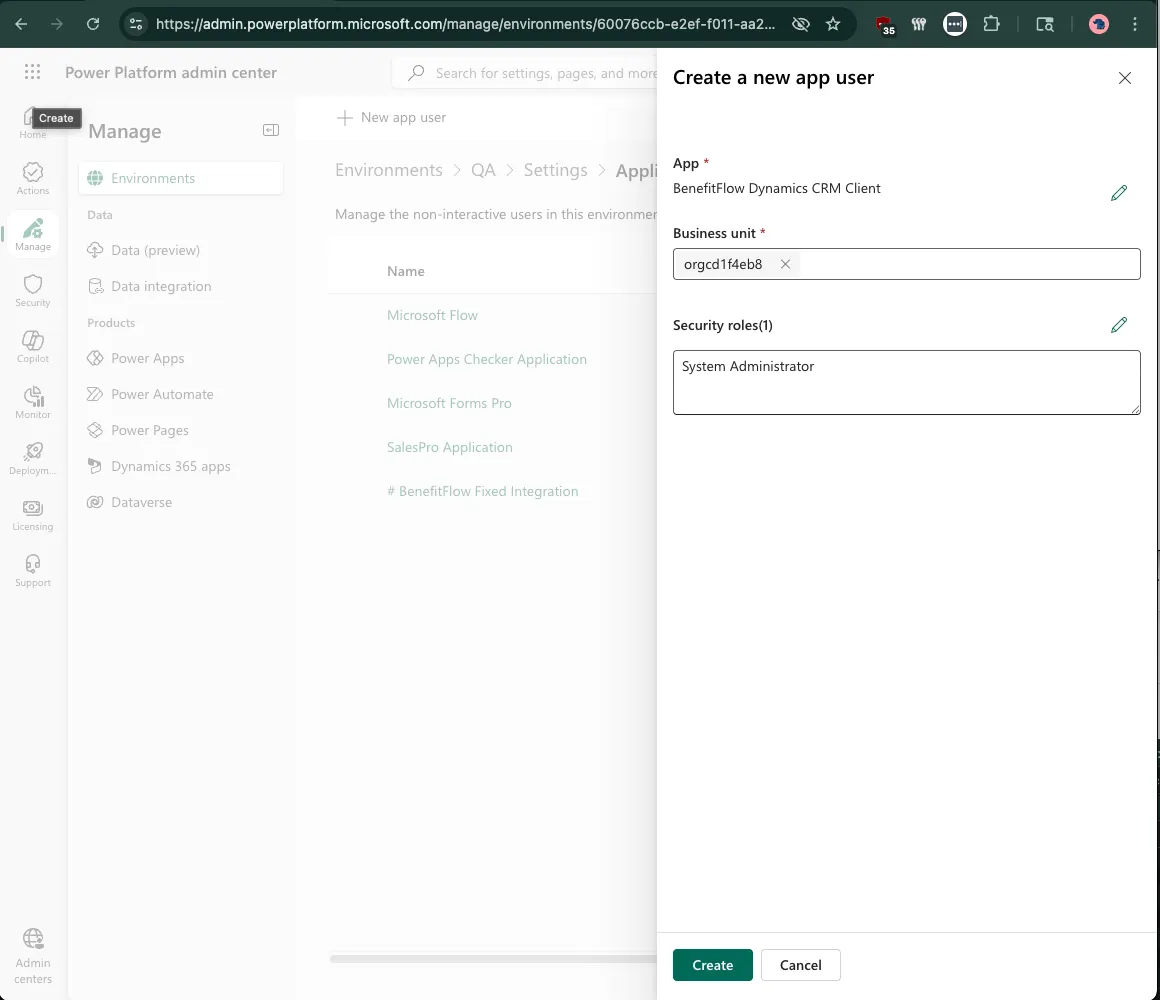Image resolution: width=1160 pixels, height=1000 pixels.
Task: Collapse the Products section header
Action: tap(111, 322)
